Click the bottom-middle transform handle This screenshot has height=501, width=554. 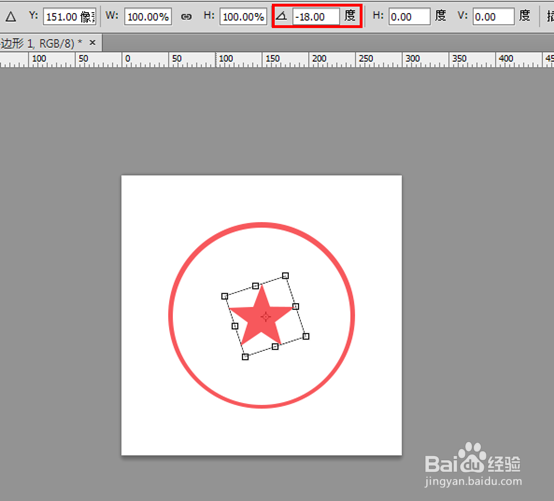(275, 347)
